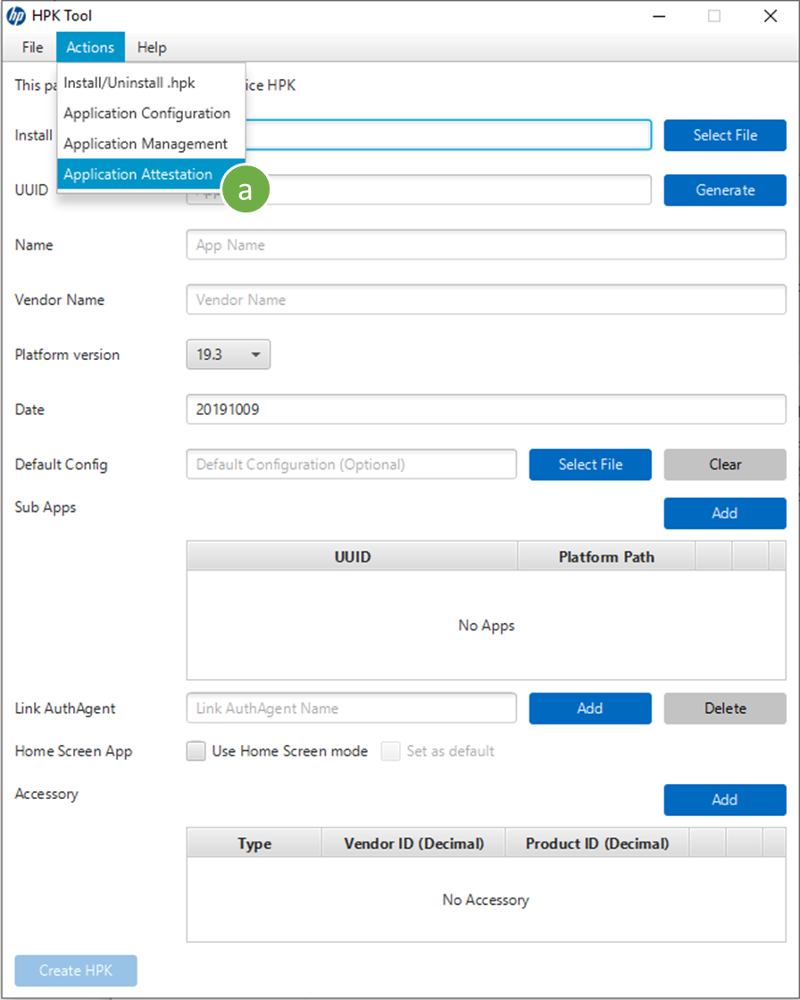Click the 'Link AuthAgent' label
This screenshot has height=1000, width=800.
pyautogui.click(x=65, y=709)
